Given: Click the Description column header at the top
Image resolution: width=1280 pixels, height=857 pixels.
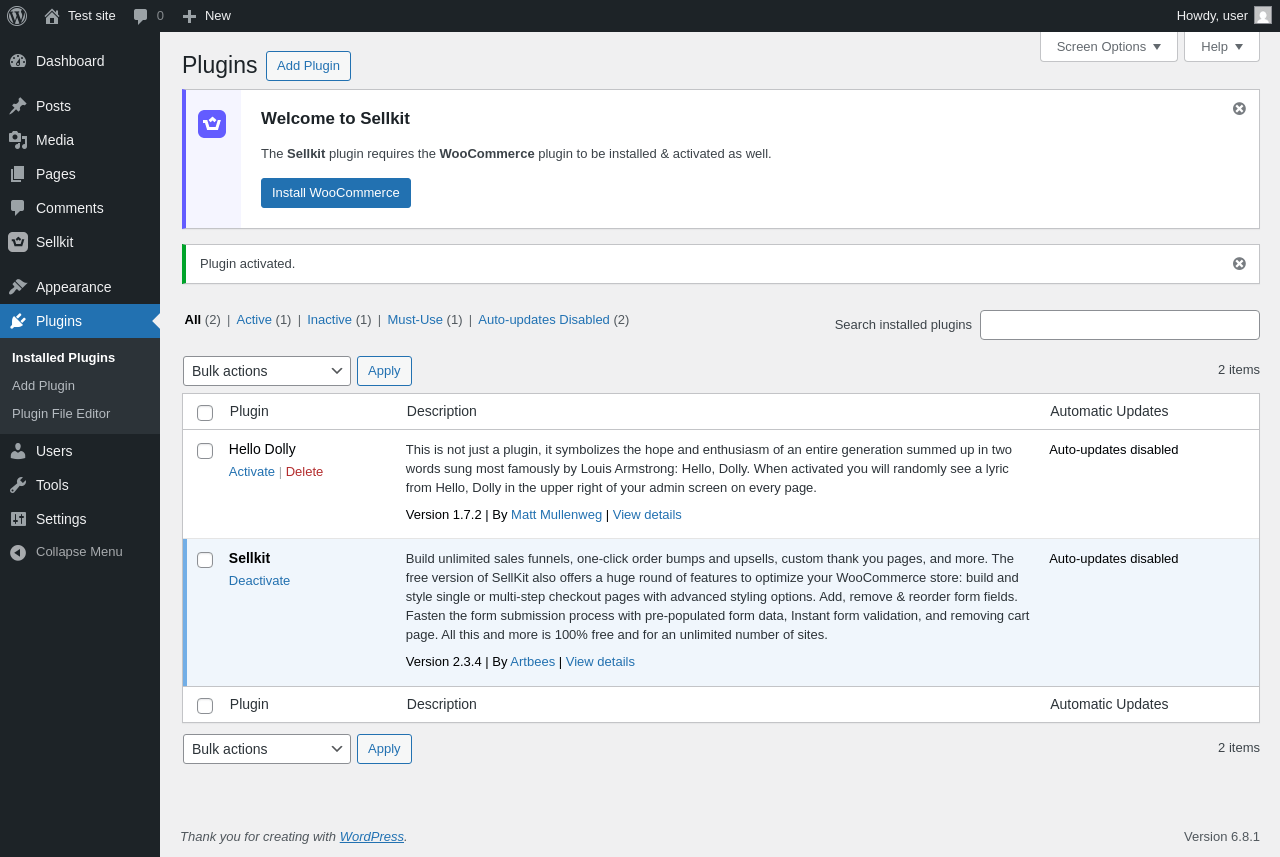Looking at the screenshot, I should 442,411.
